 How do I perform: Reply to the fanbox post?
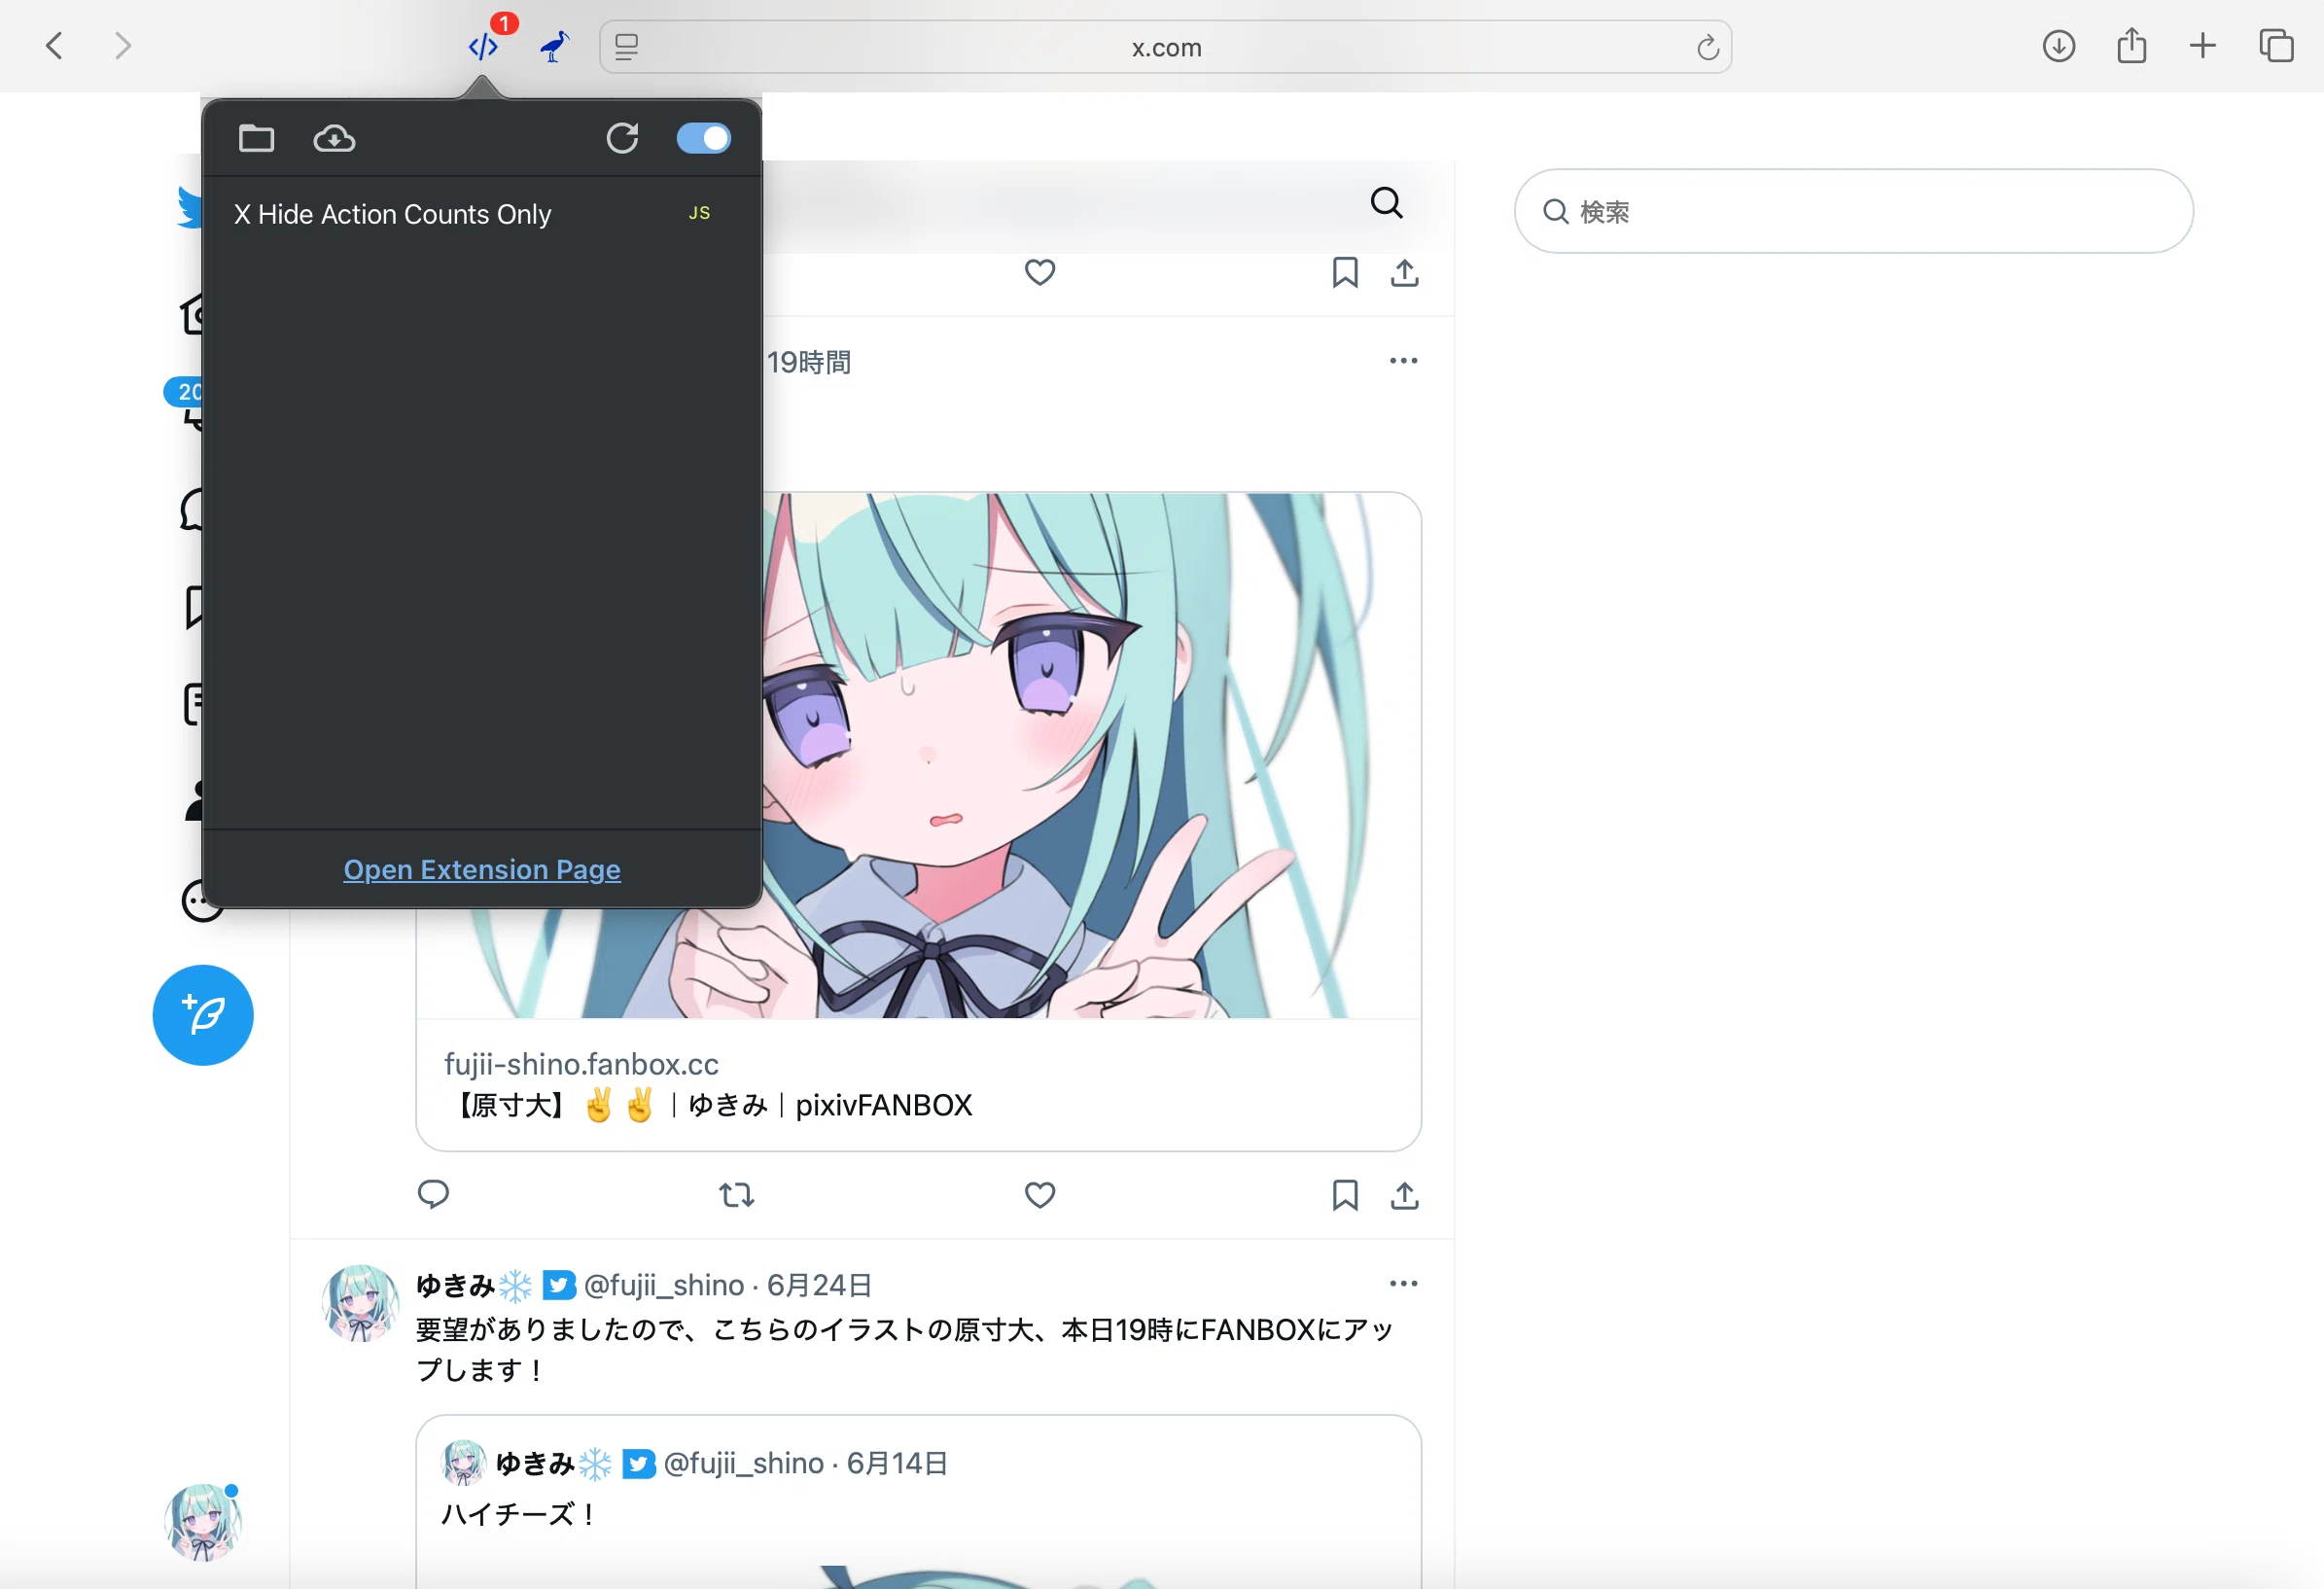pos(433,1194)
